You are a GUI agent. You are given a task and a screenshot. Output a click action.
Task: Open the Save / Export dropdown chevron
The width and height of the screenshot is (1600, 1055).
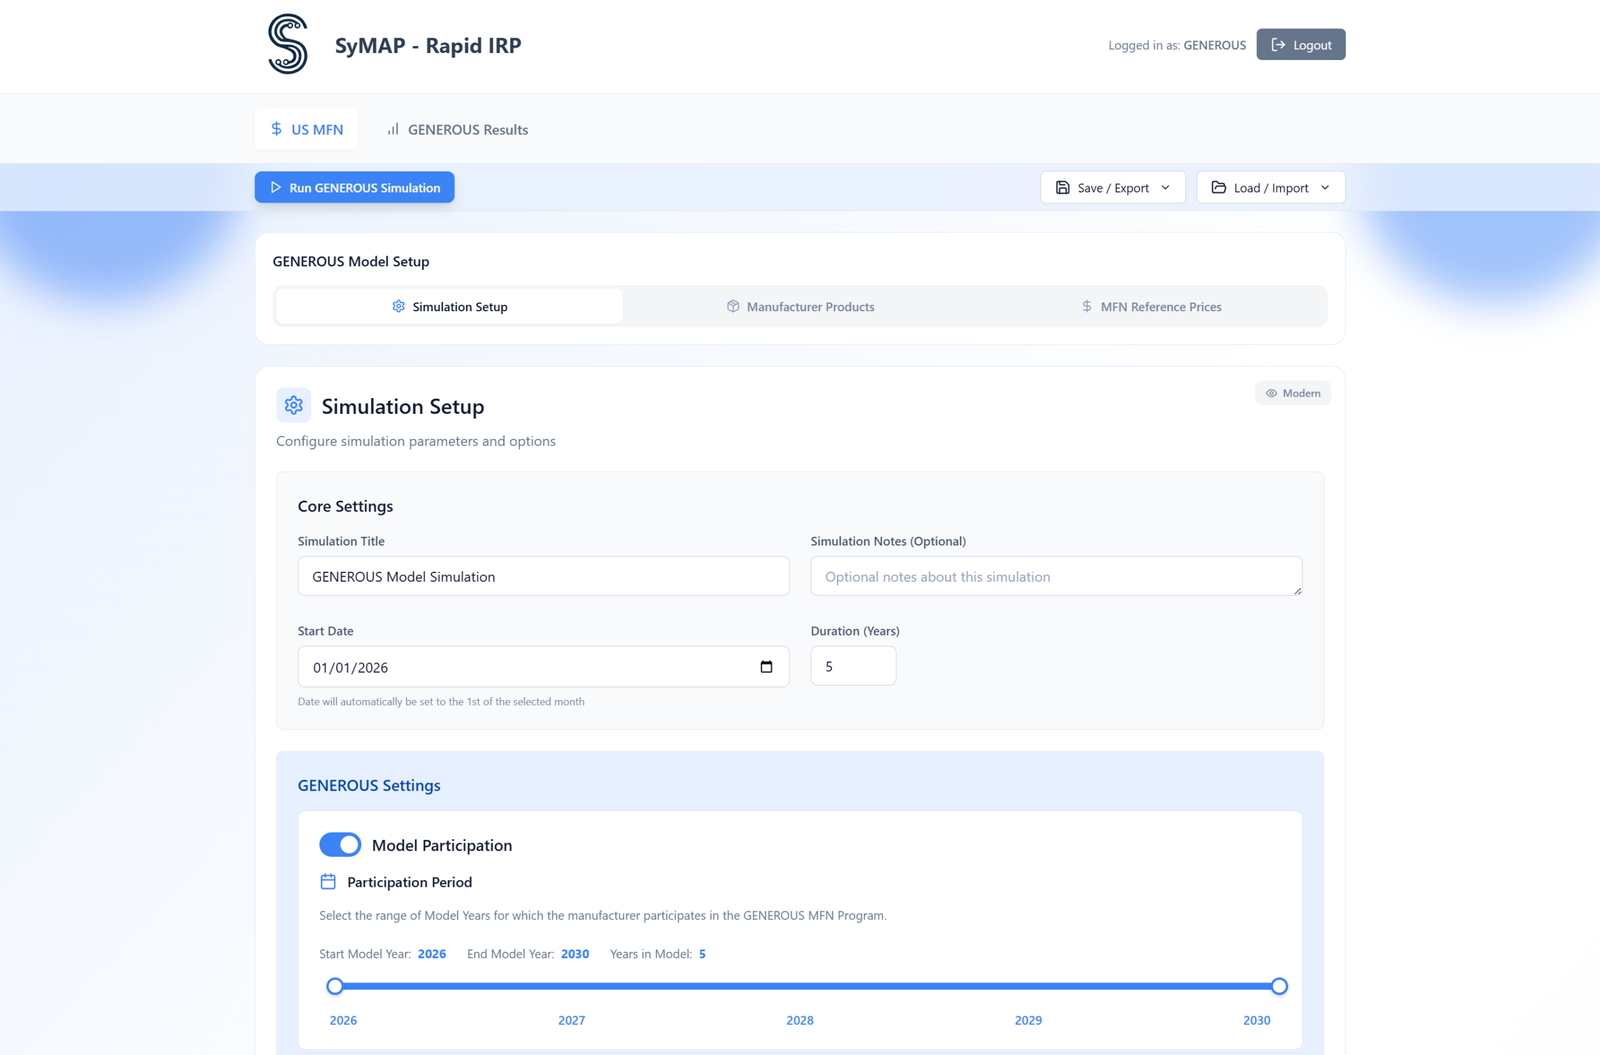click(1166, 187)
